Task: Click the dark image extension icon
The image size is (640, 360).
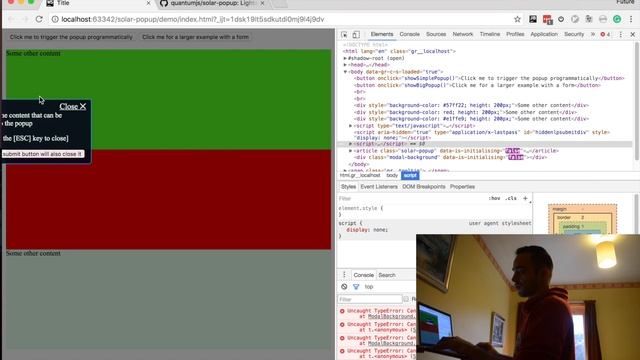Action: [533, 19]
